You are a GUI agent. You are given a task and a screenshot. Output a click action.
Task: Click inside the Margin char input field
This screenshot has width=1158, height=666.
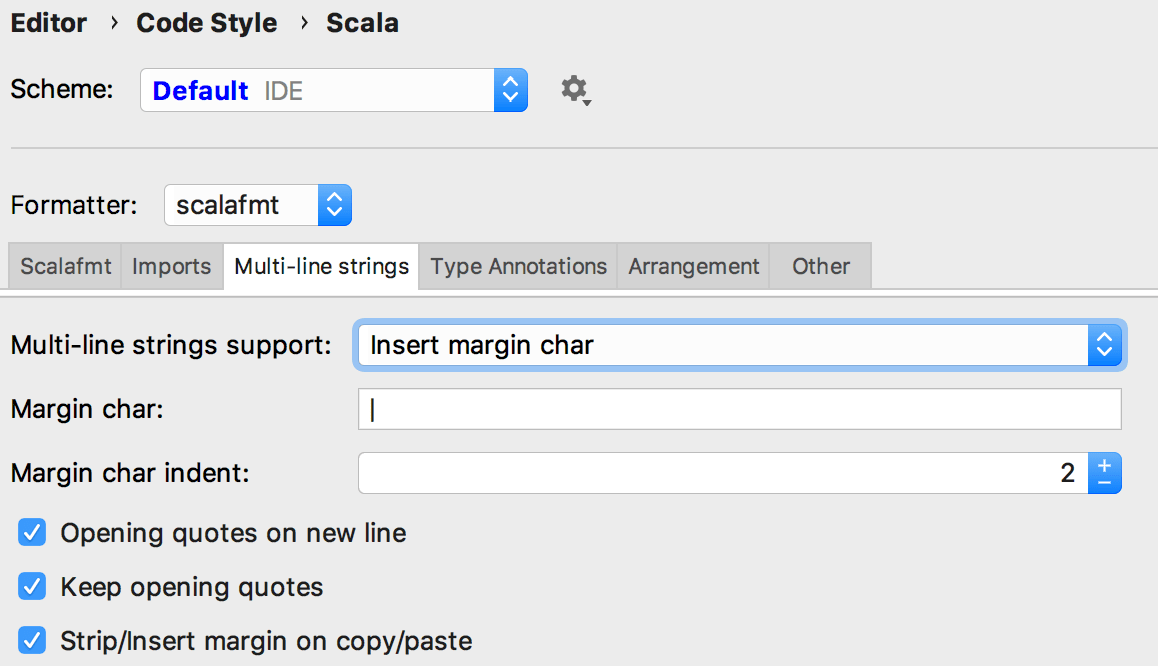click(700, 408)
